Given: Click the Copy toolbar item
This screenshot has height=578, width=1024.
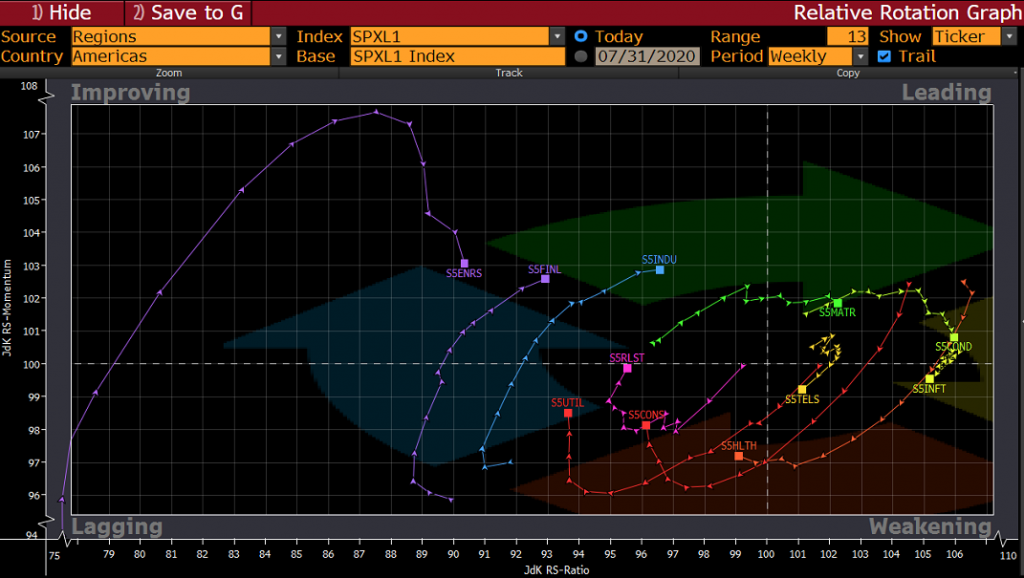Looking at the screenshot, I should point(848,73).
